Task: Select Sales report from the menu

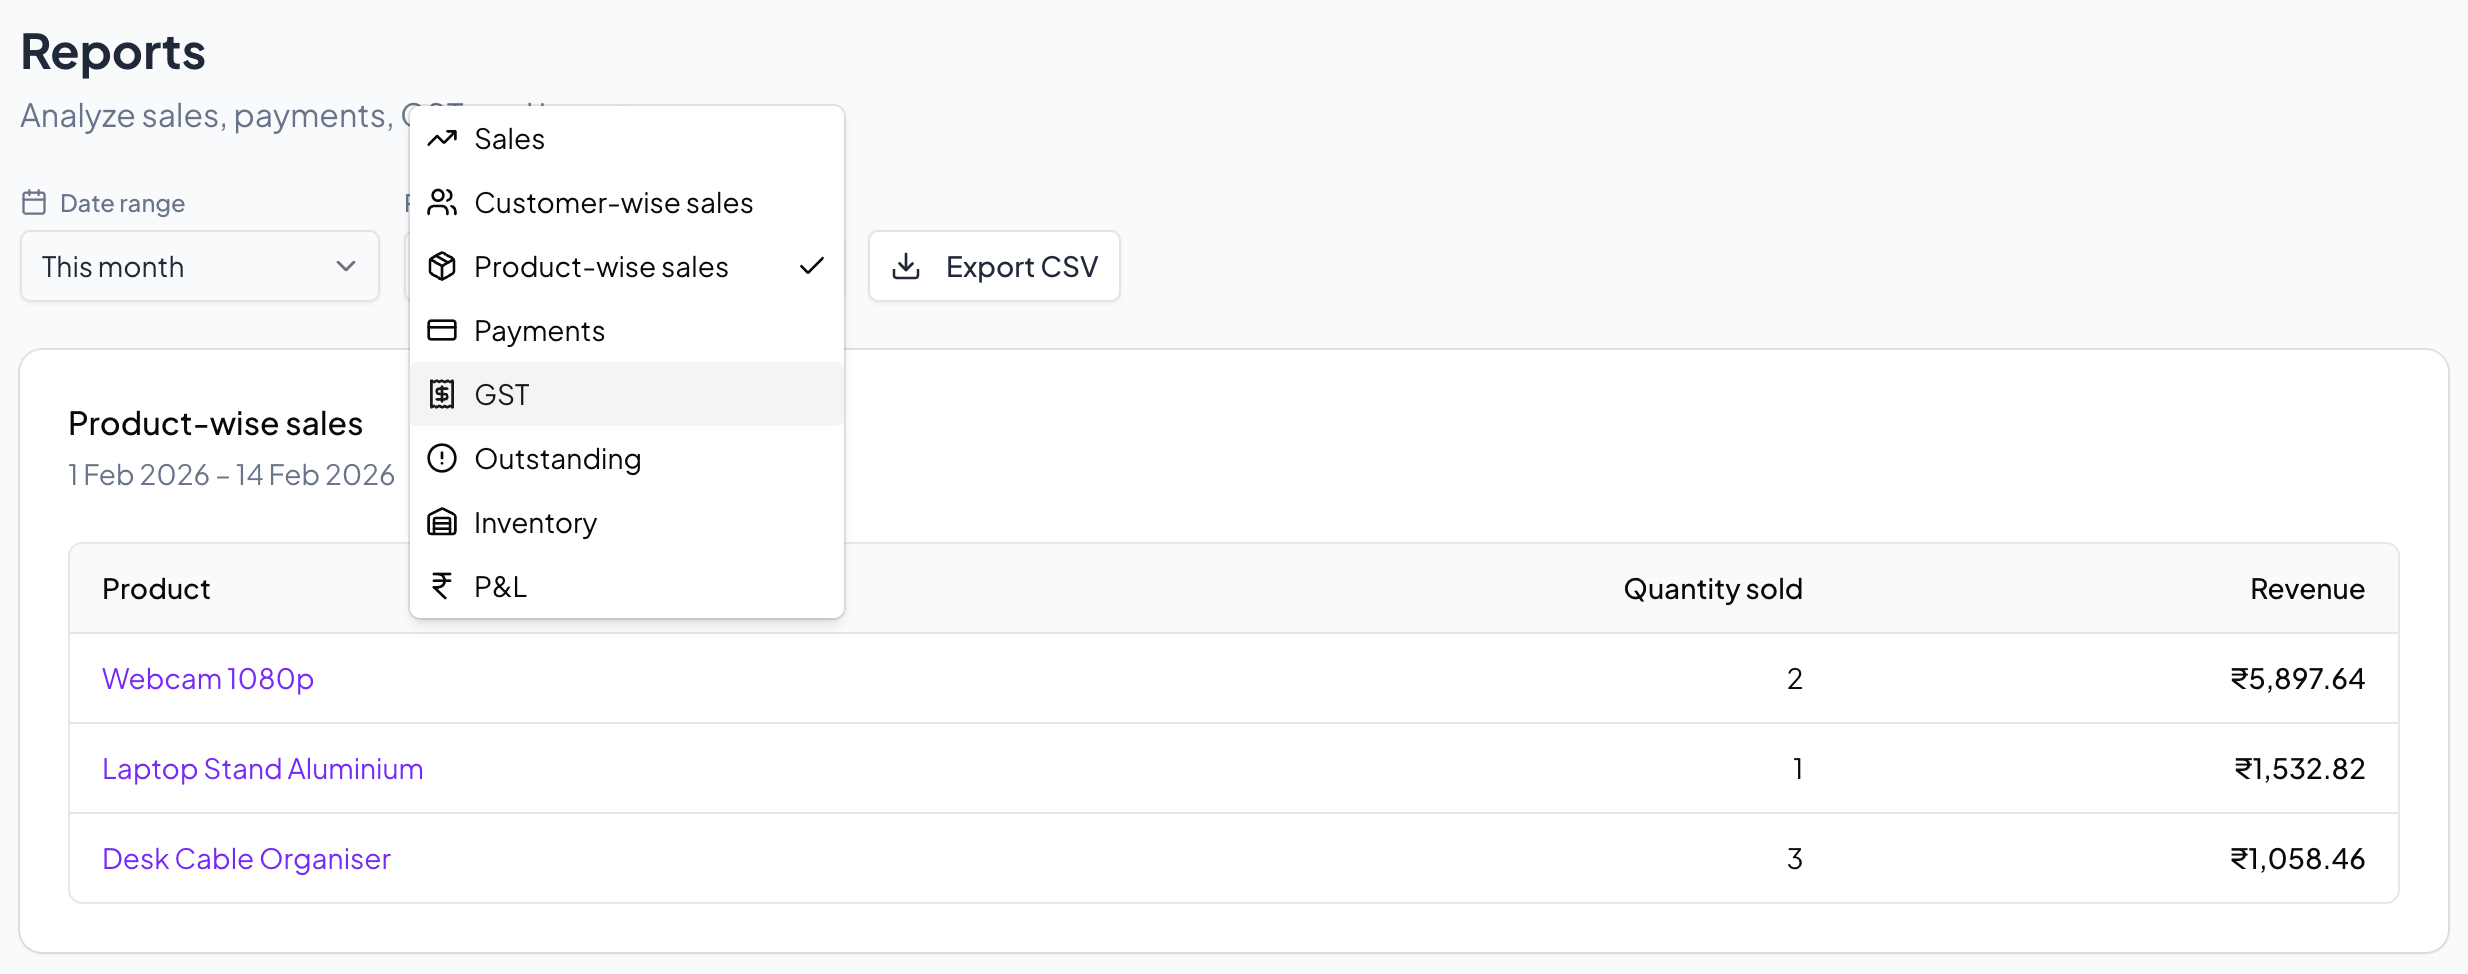Action: (510, 139)
